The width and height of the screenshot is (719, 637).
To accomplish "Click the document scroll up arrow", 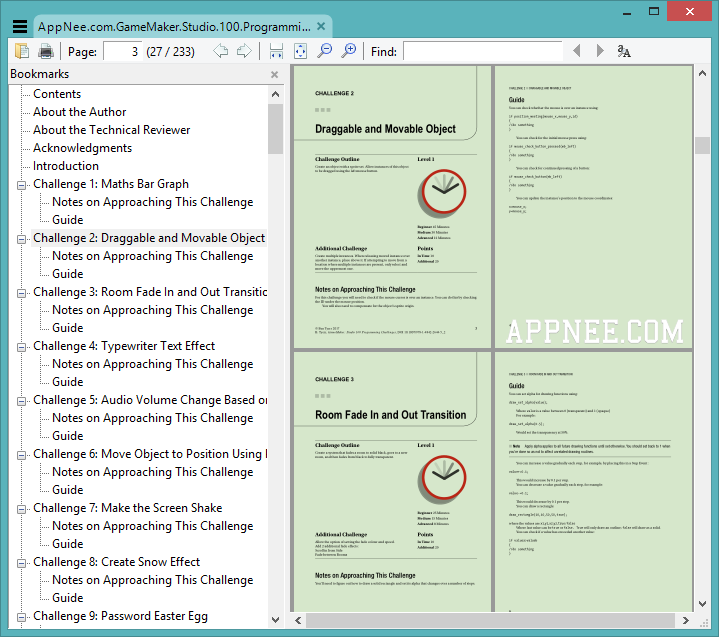I will [702, 73].
